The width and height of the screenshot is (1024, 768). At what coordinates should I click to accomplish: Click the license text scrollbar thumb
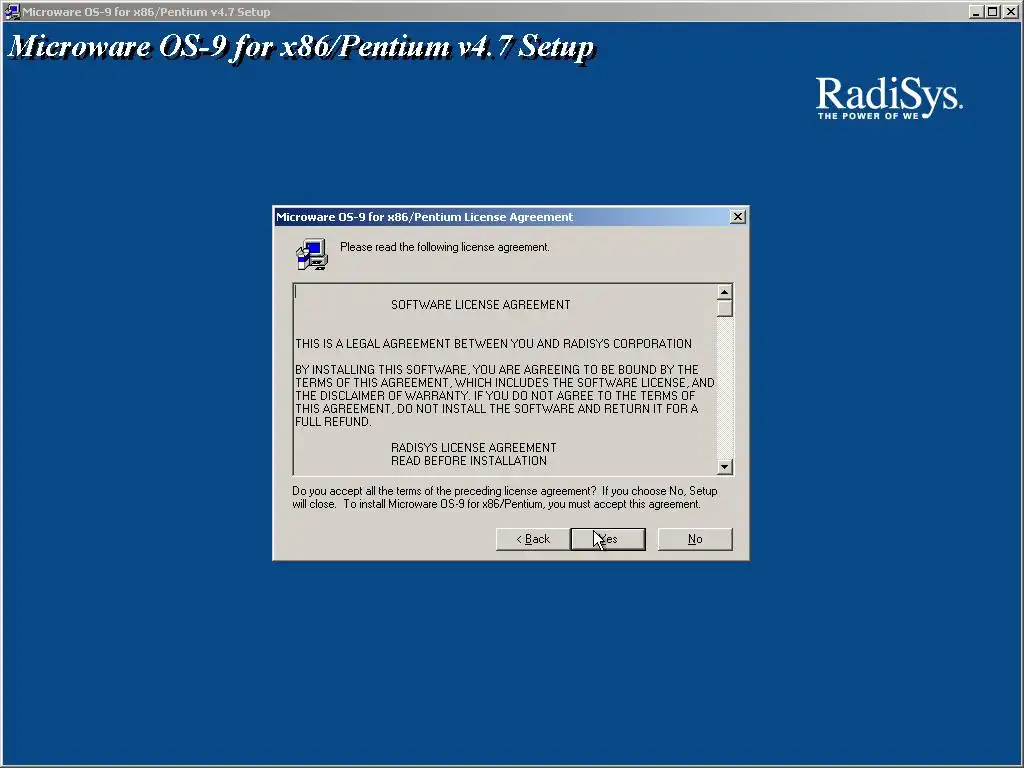click(x=724, y=308)
